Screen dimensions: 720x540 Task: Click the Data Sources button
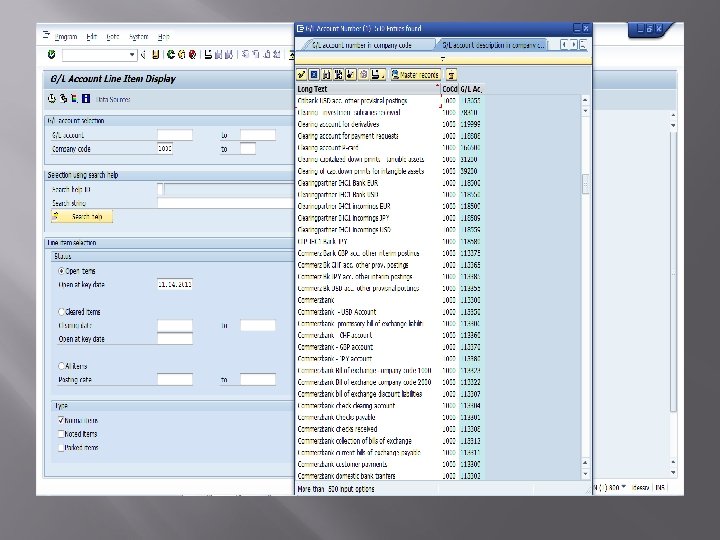tap(113, 99)
